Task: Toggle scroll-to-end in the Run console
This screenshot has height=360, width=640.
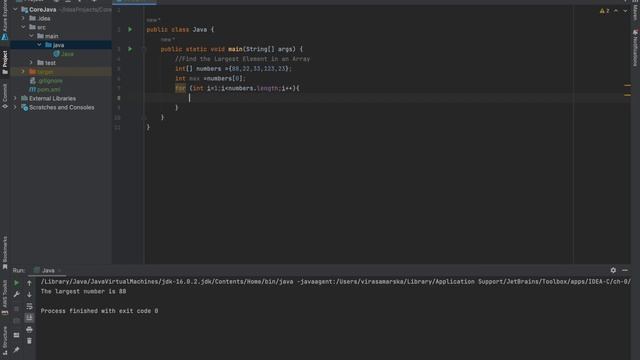Action: [x=29, y=318]
